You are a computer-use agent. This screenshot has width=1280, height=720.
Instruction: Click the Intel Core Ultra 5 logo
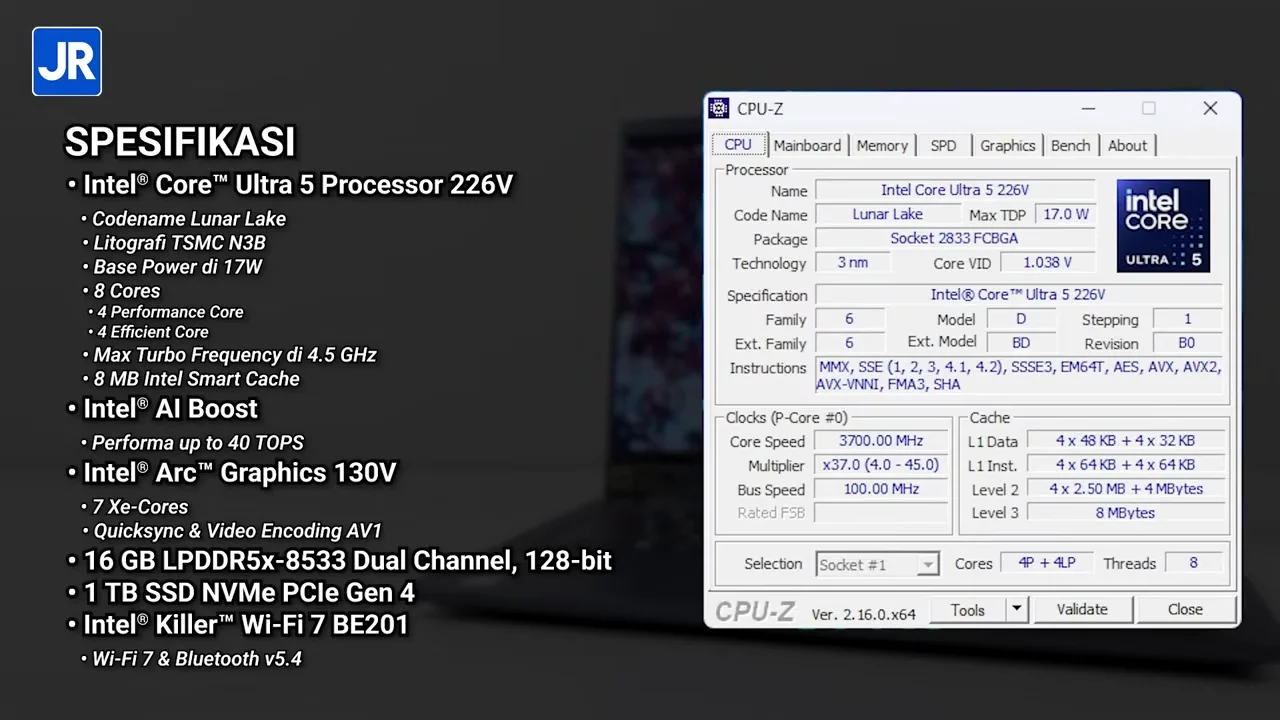(x=1163, y=226)
